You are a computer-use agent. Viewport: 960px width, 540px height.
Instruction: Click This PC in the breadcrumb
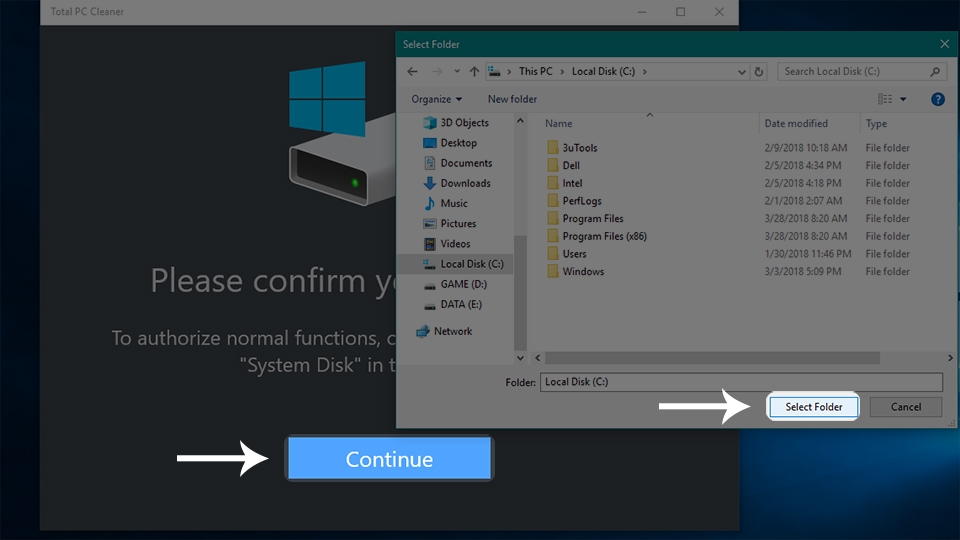tap(536, 72)
